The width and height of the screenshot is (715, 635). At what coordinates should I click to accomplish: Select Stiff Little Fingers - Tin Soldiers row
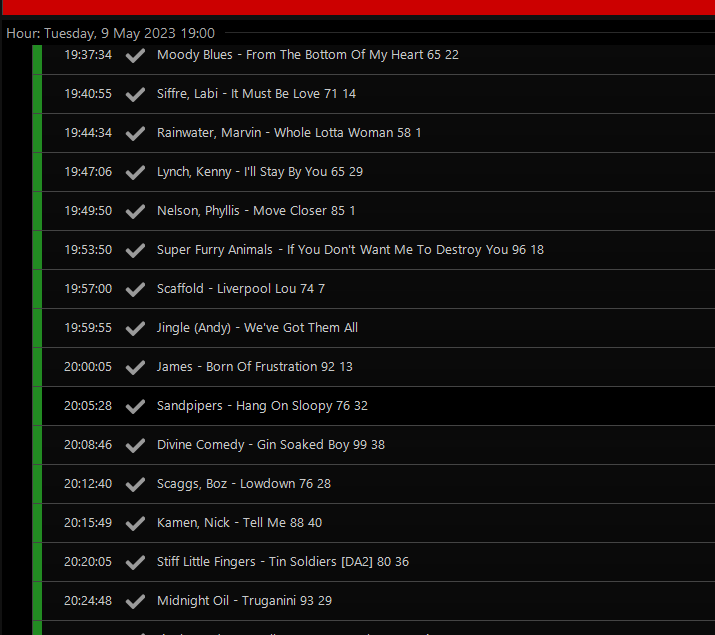[374, 562]
